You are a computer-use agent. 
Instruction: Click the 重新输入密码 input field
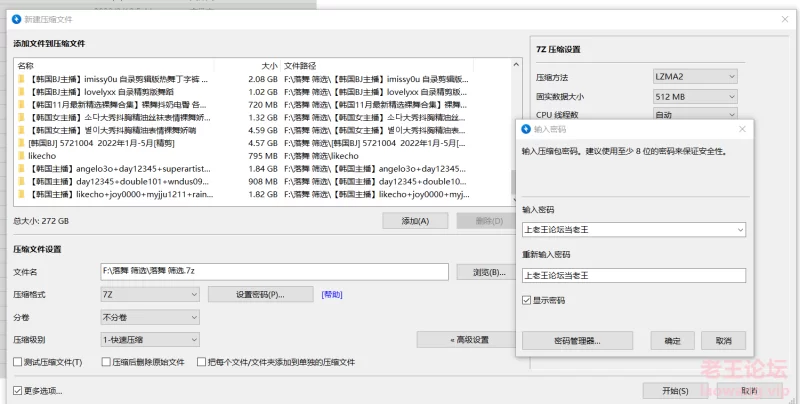(x=634, y=275)
